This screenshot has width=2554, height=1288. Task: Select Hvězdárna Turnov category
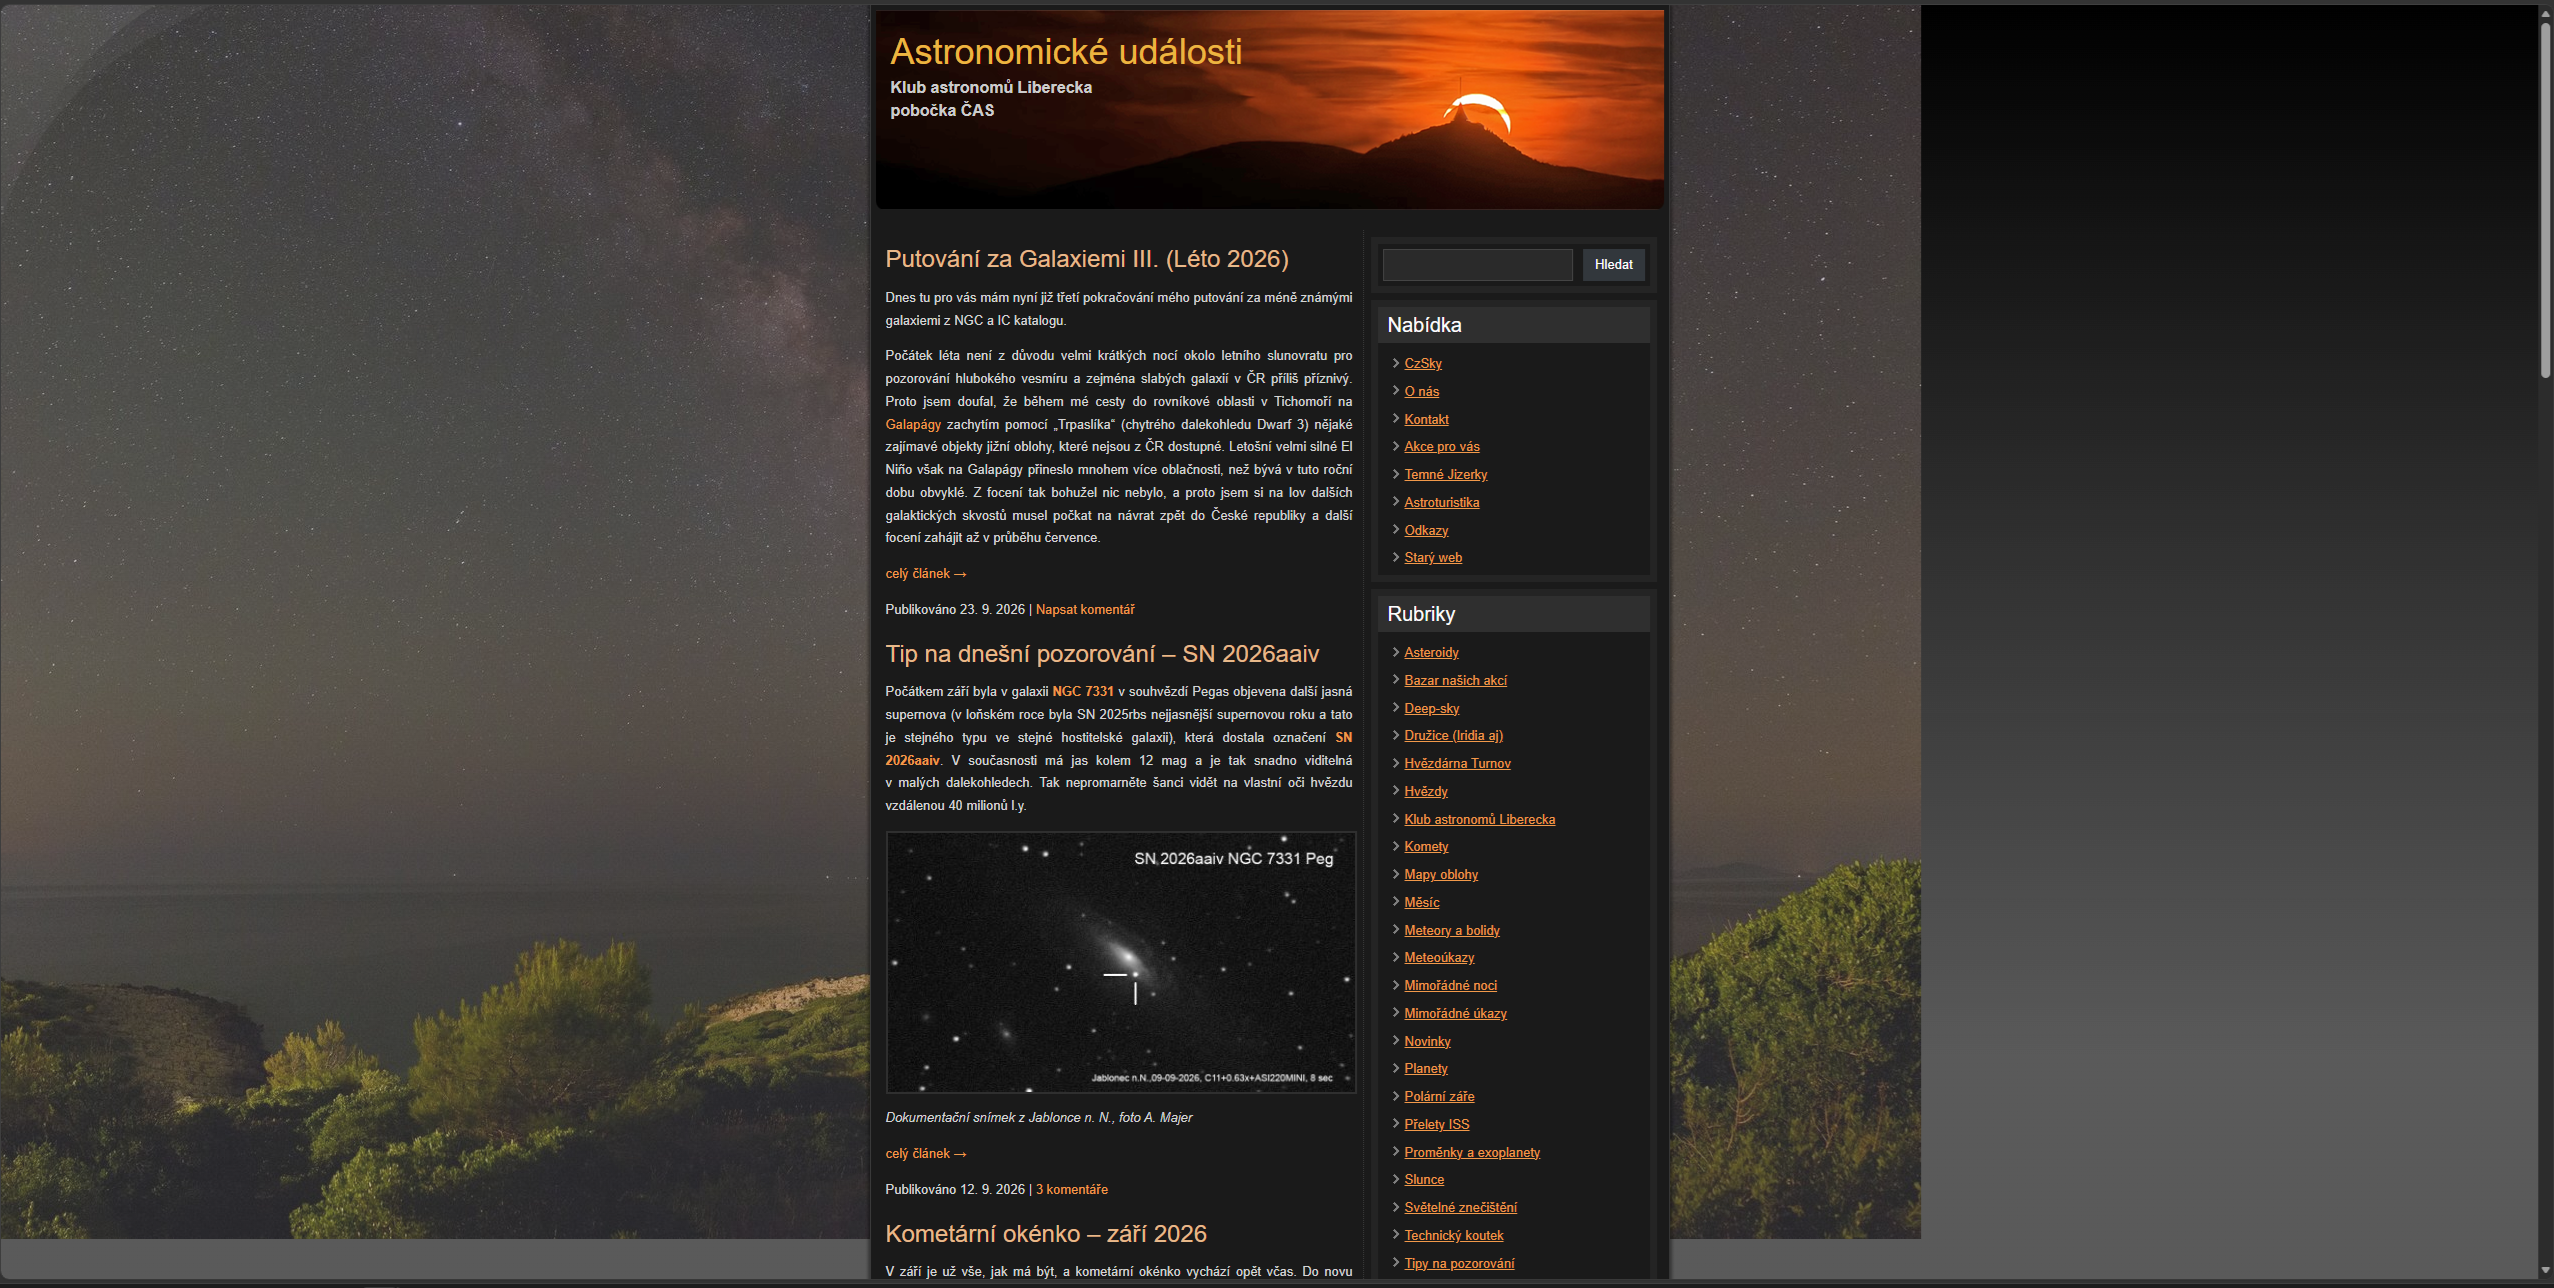1457,764
